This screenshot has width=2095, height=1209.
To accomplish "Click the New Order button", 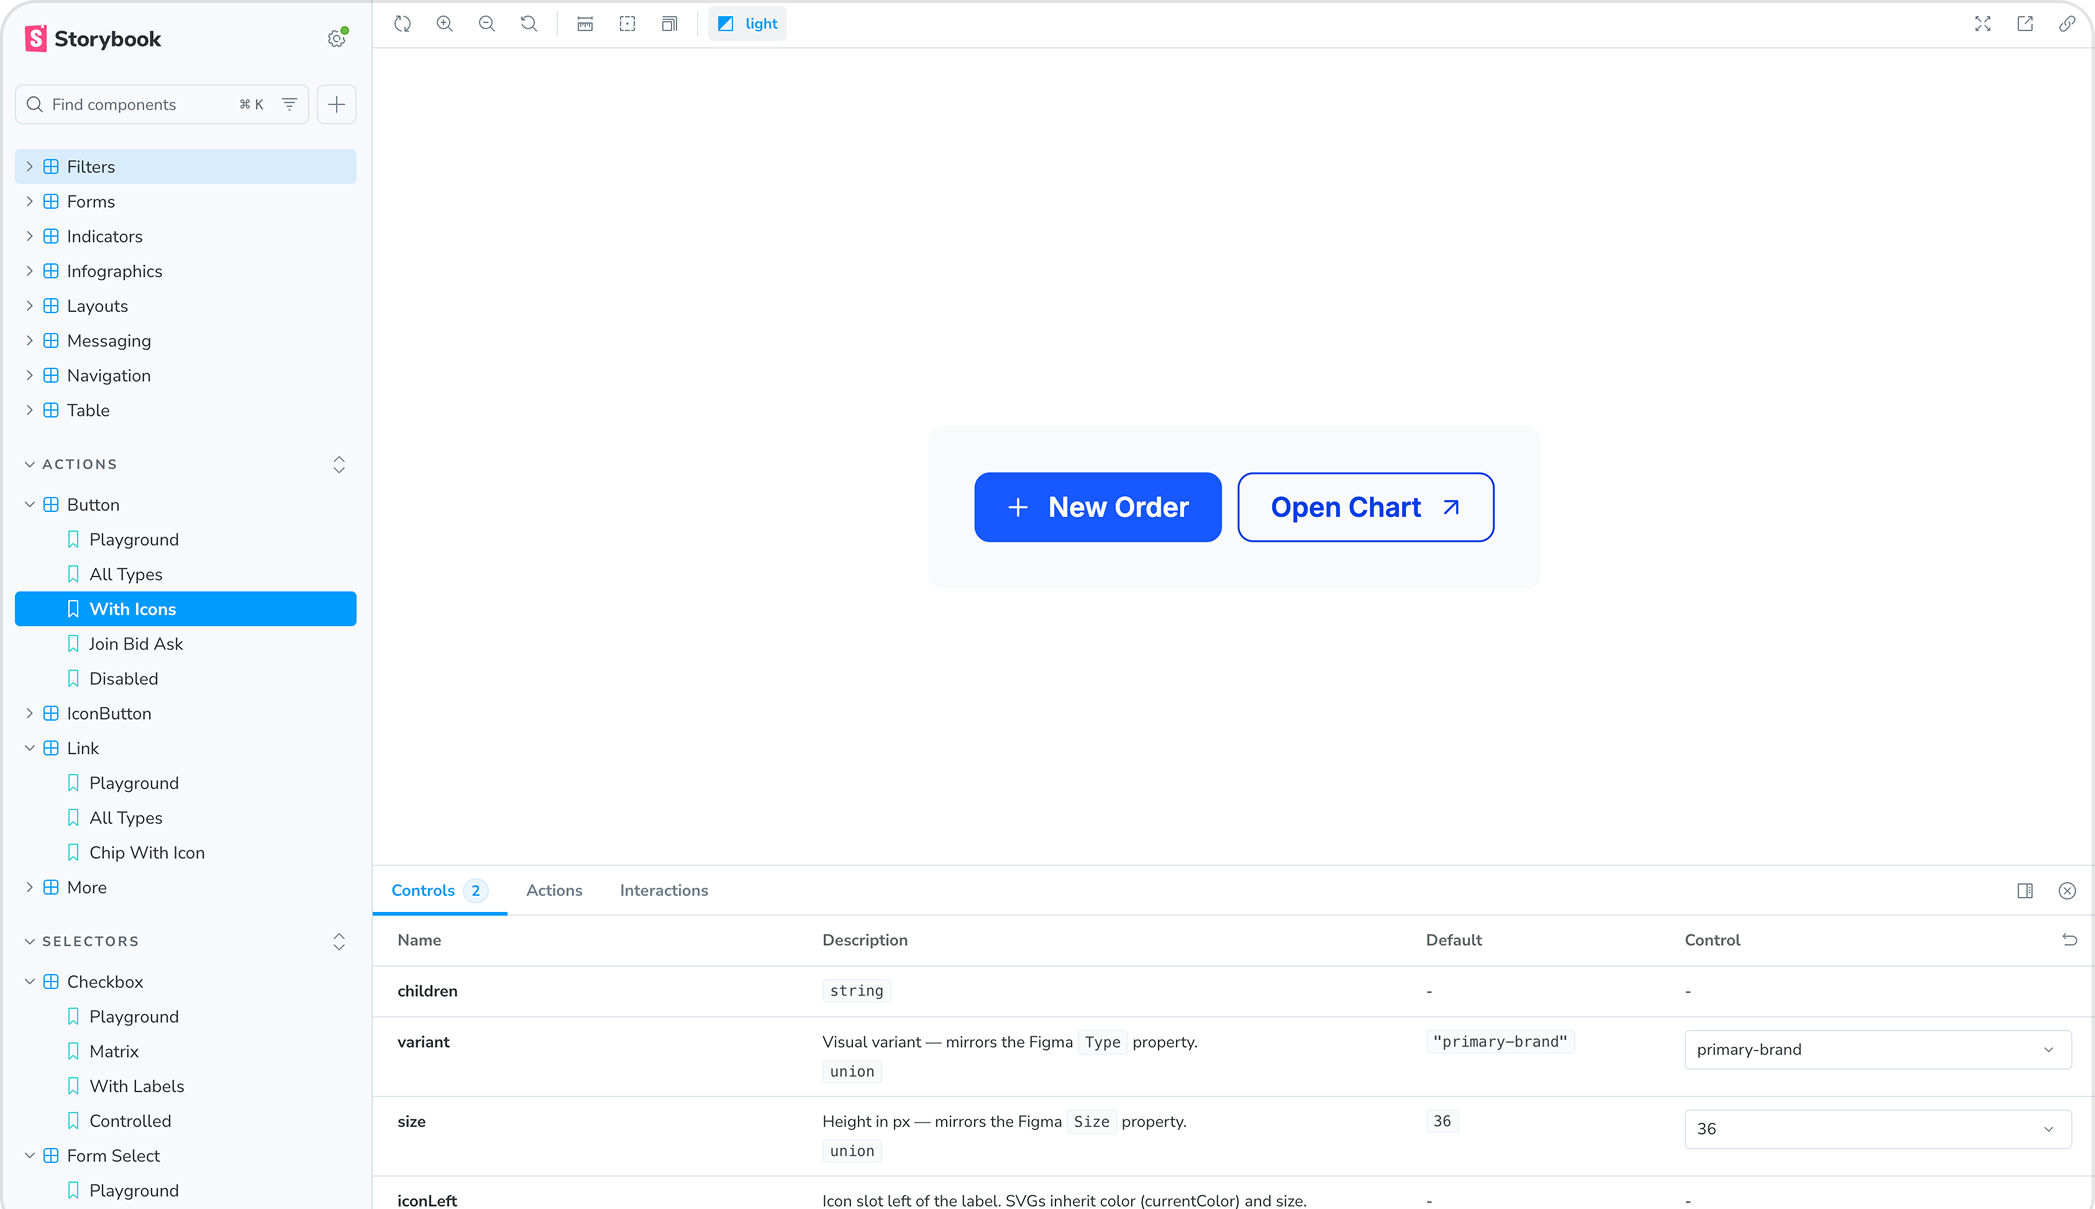I will pyautogui.click(x=1098, y=507).
